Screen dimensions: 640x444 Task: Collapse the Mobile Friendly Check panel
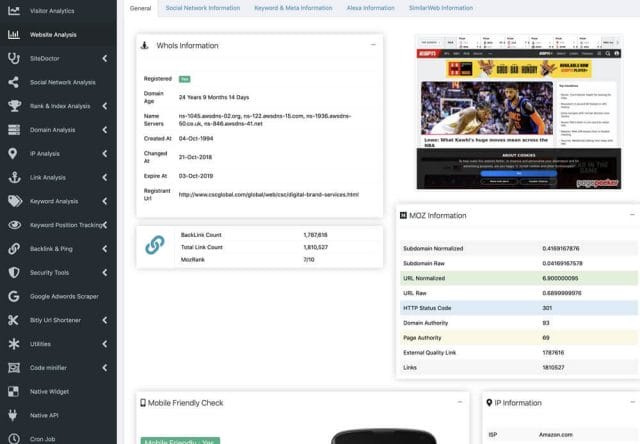(459, 402)
